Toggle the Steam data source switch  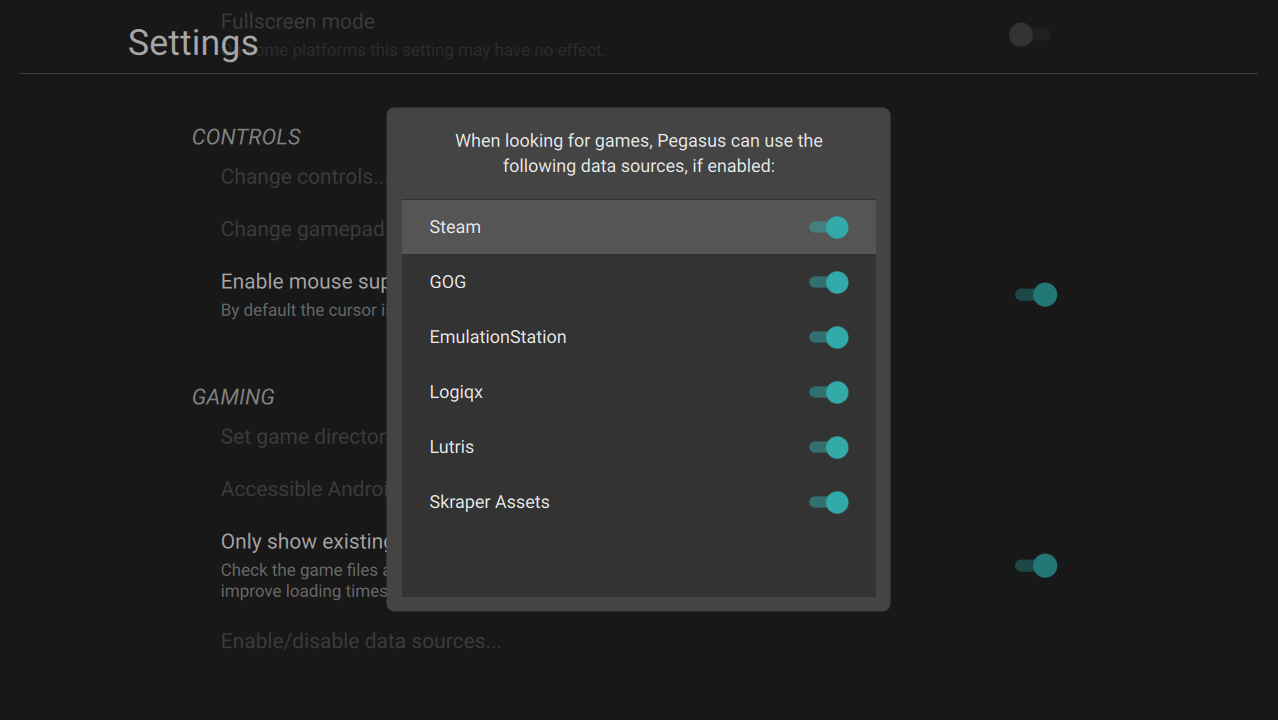coord(829,227)
